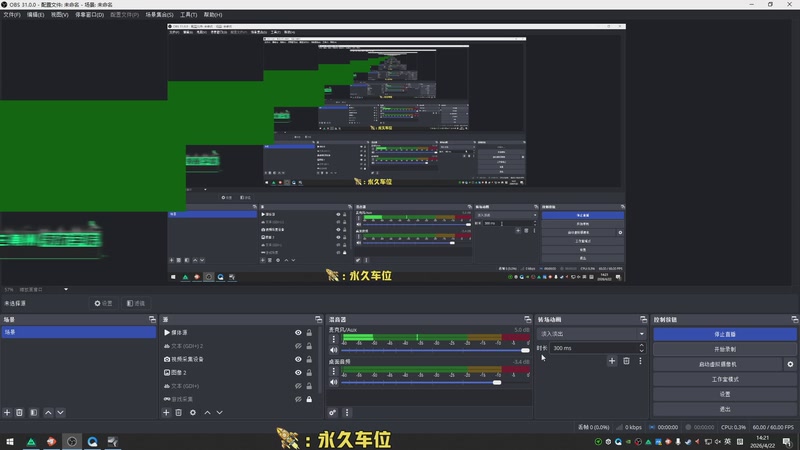Adjust the 桌面音频 volume slider
This screenshot has height=450, width=800.
435,382
